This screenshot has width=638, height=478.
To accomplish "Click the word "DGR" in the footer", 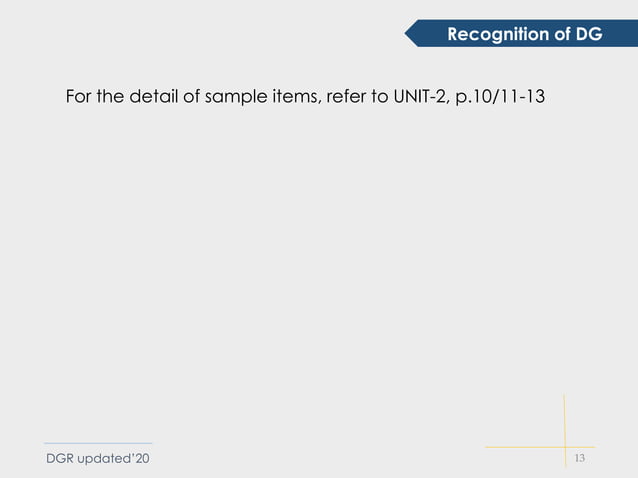I will (60, 458).
